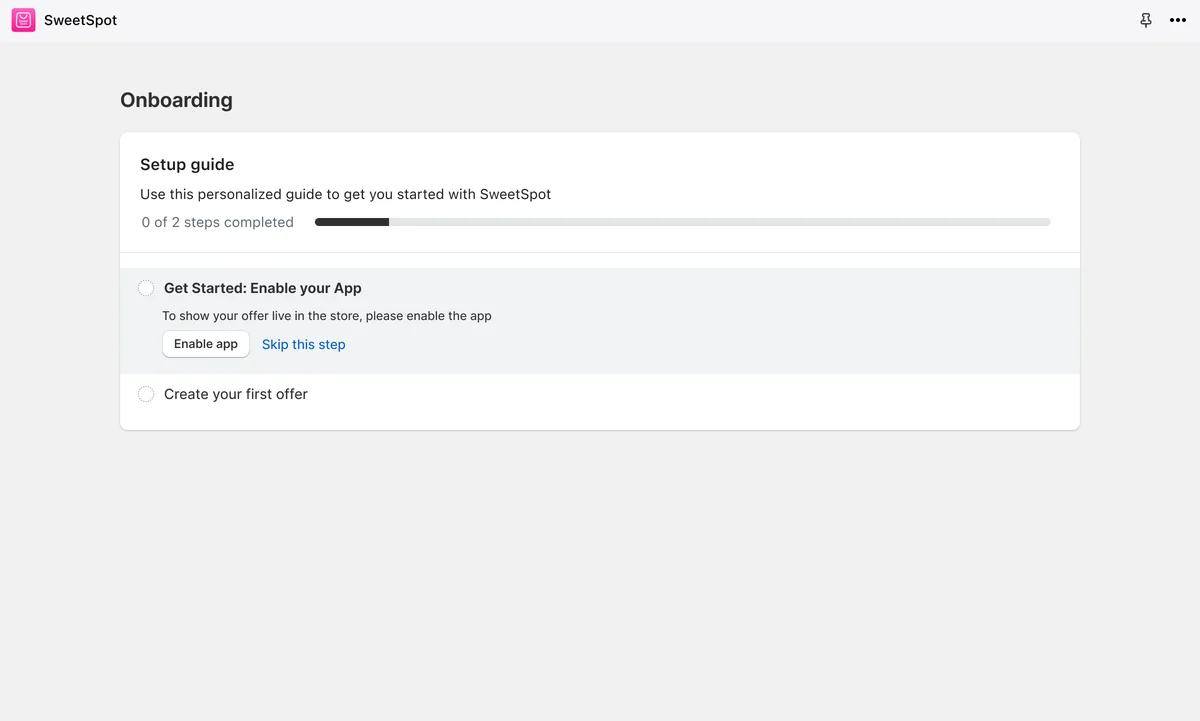This screenshot has width=1200, height=721.
Task: Click the Setup guide heading
Action: [187, 165]
